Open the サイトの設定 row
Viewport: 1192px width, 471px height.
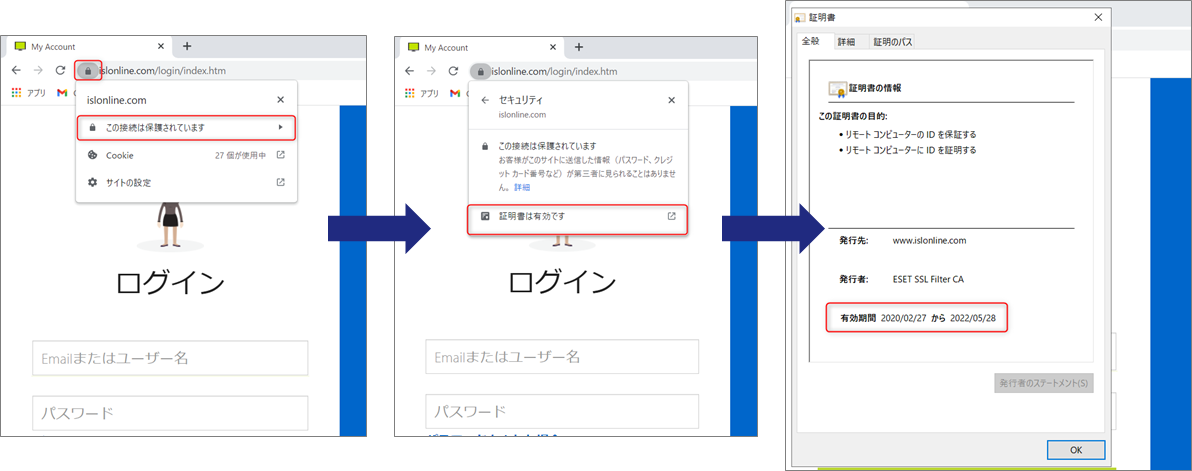pos(186,182)
